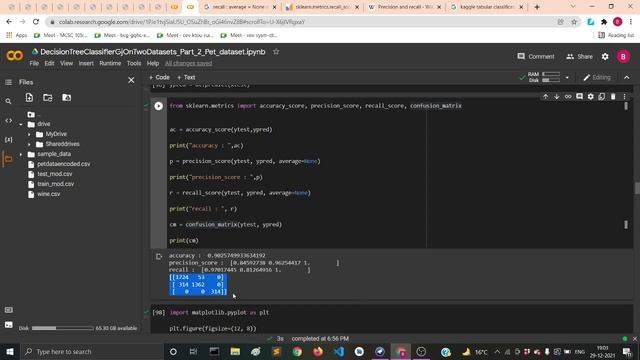The height and width of the screenshot is (360, 640).
Task: Open the Edit menu
Action: [x=49, y=64]
